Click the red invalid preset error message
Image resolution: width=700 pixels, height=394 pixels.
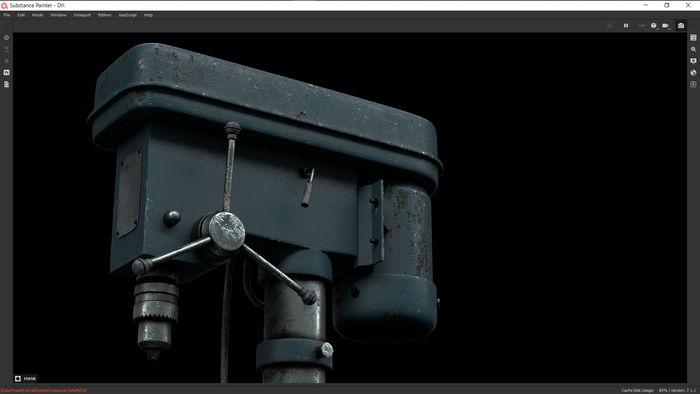pos(44,390)
